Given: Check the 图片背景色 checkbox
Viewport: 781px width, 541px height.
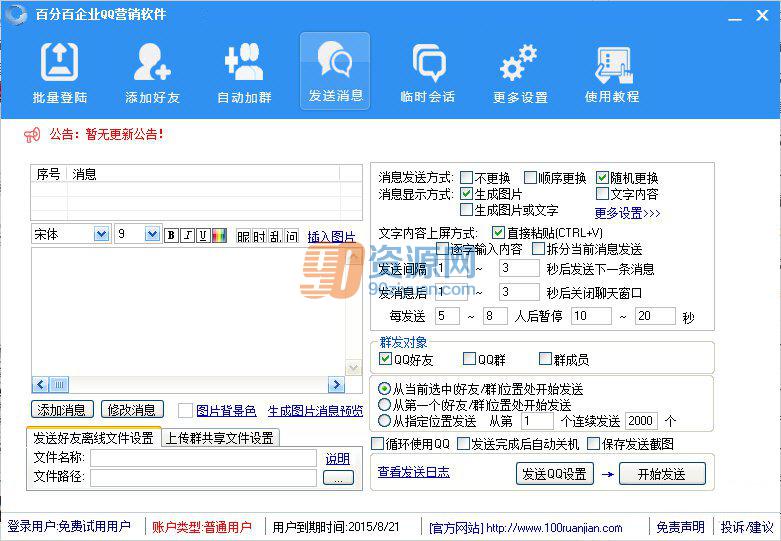Looking at the screenshot, I should point(185,410).
